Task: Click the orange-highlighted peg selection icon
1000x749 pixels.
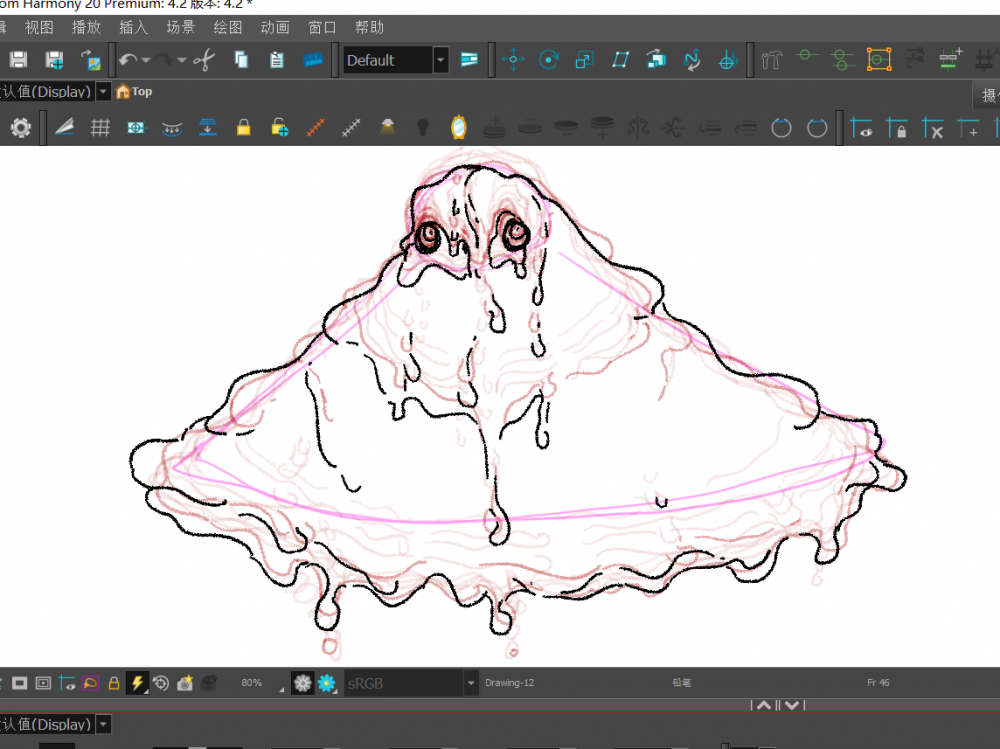Action: click(878, 60)
